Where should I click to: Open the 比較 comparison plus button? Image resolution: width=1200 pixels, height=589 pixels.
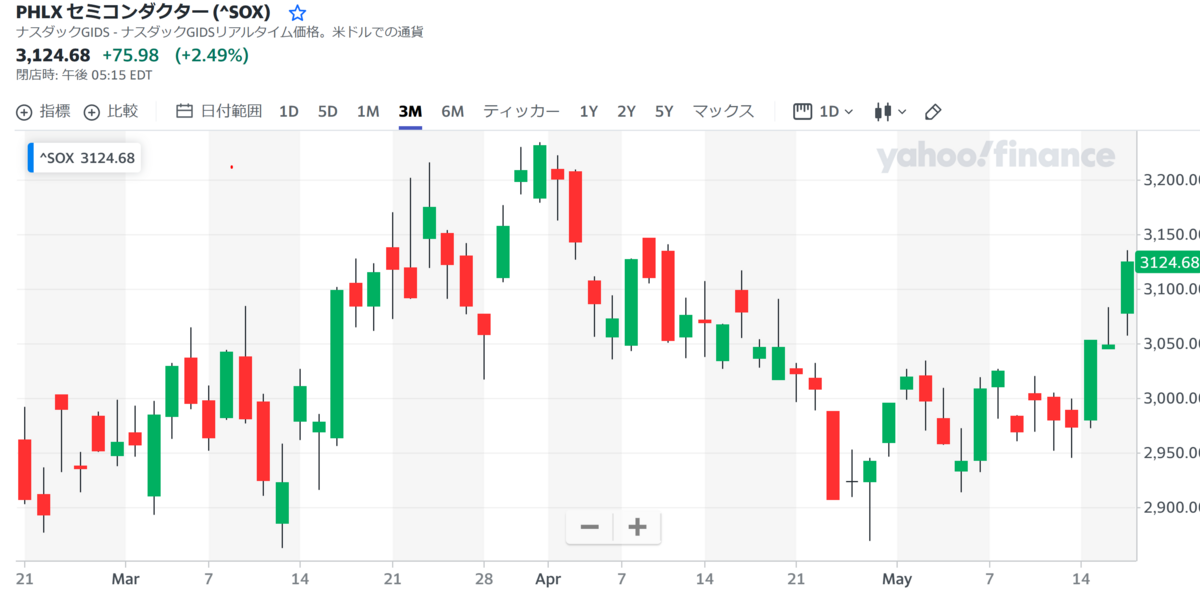tap(110, 111)
